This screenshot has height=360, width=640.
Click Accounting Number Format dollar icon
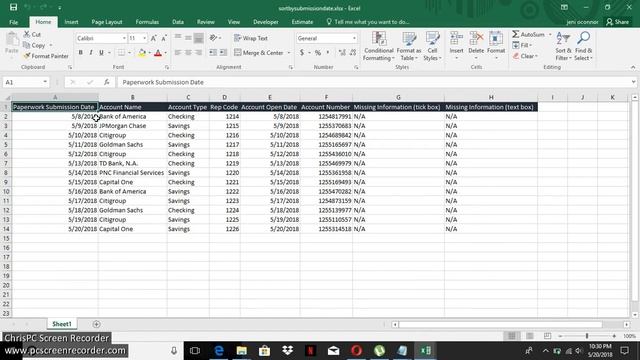(302, 53)
